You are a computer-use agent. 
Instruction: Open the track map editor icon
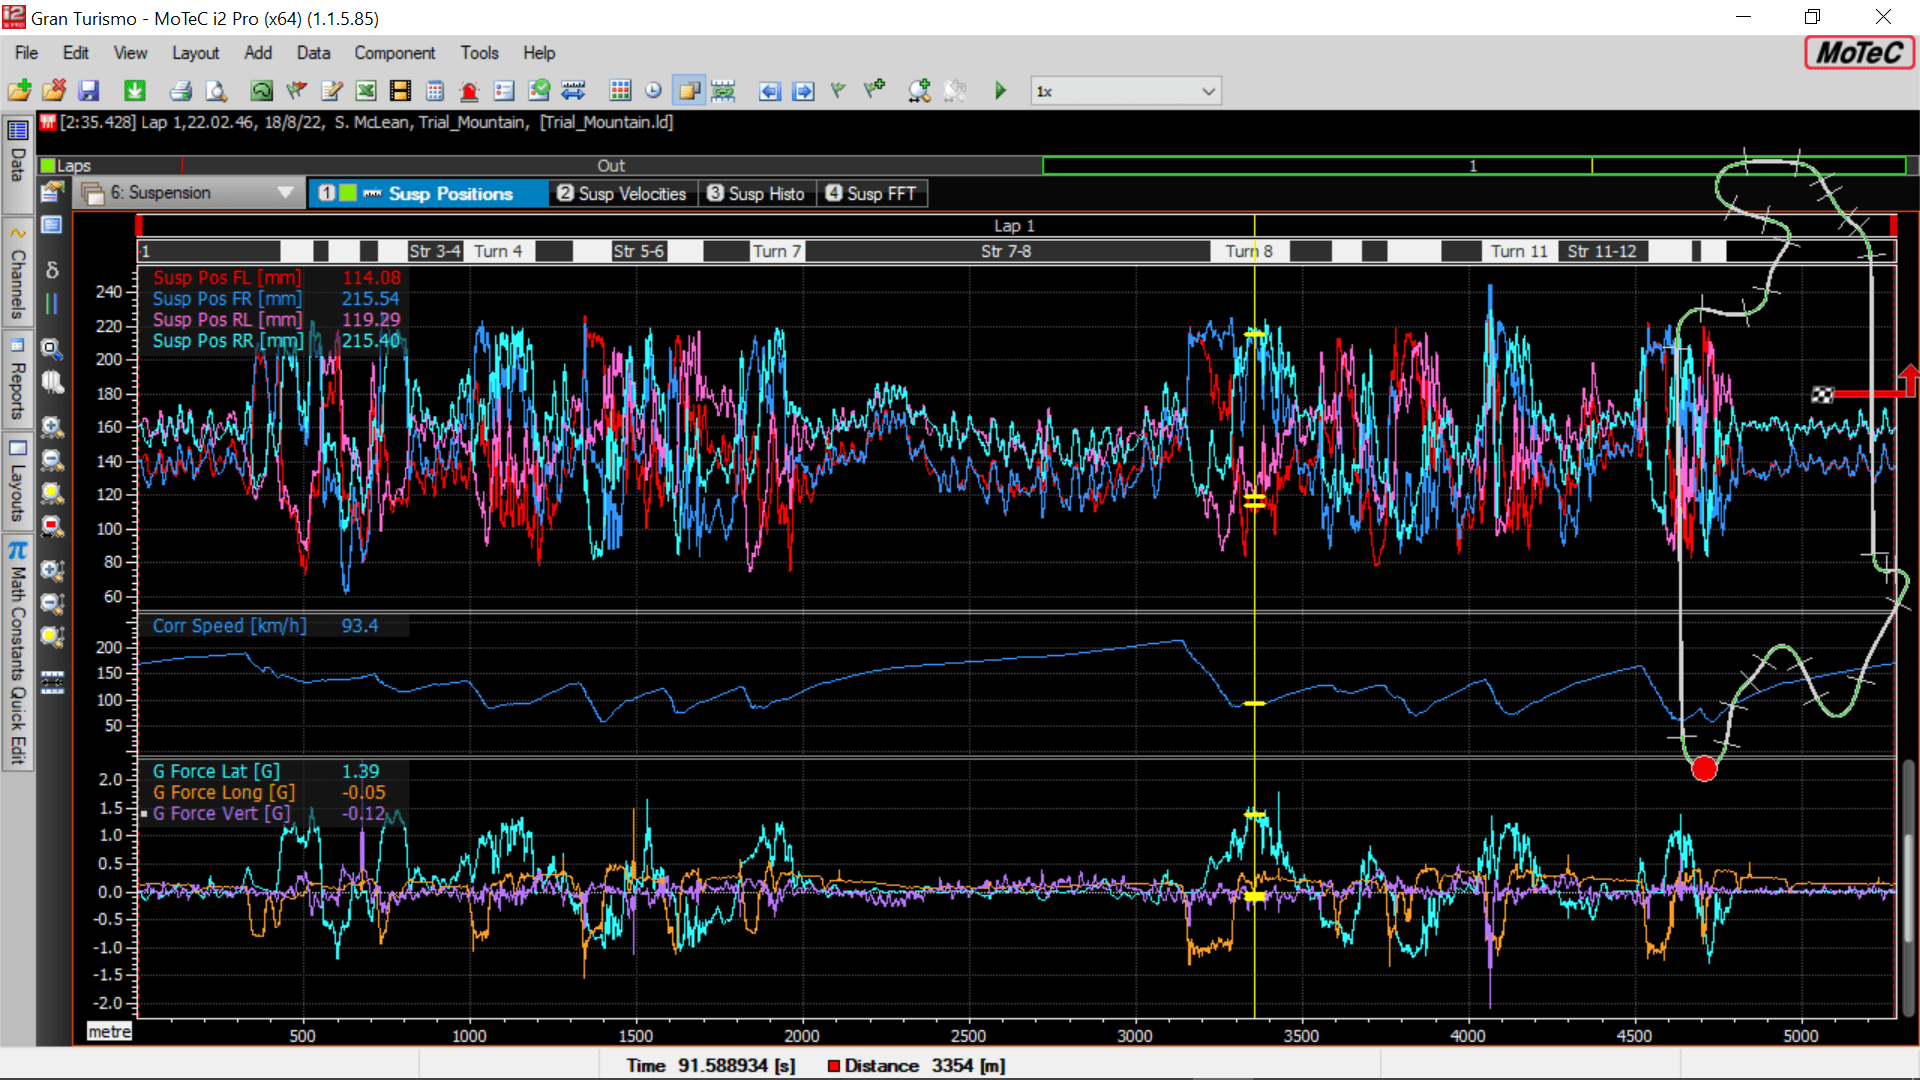[261, 91]
